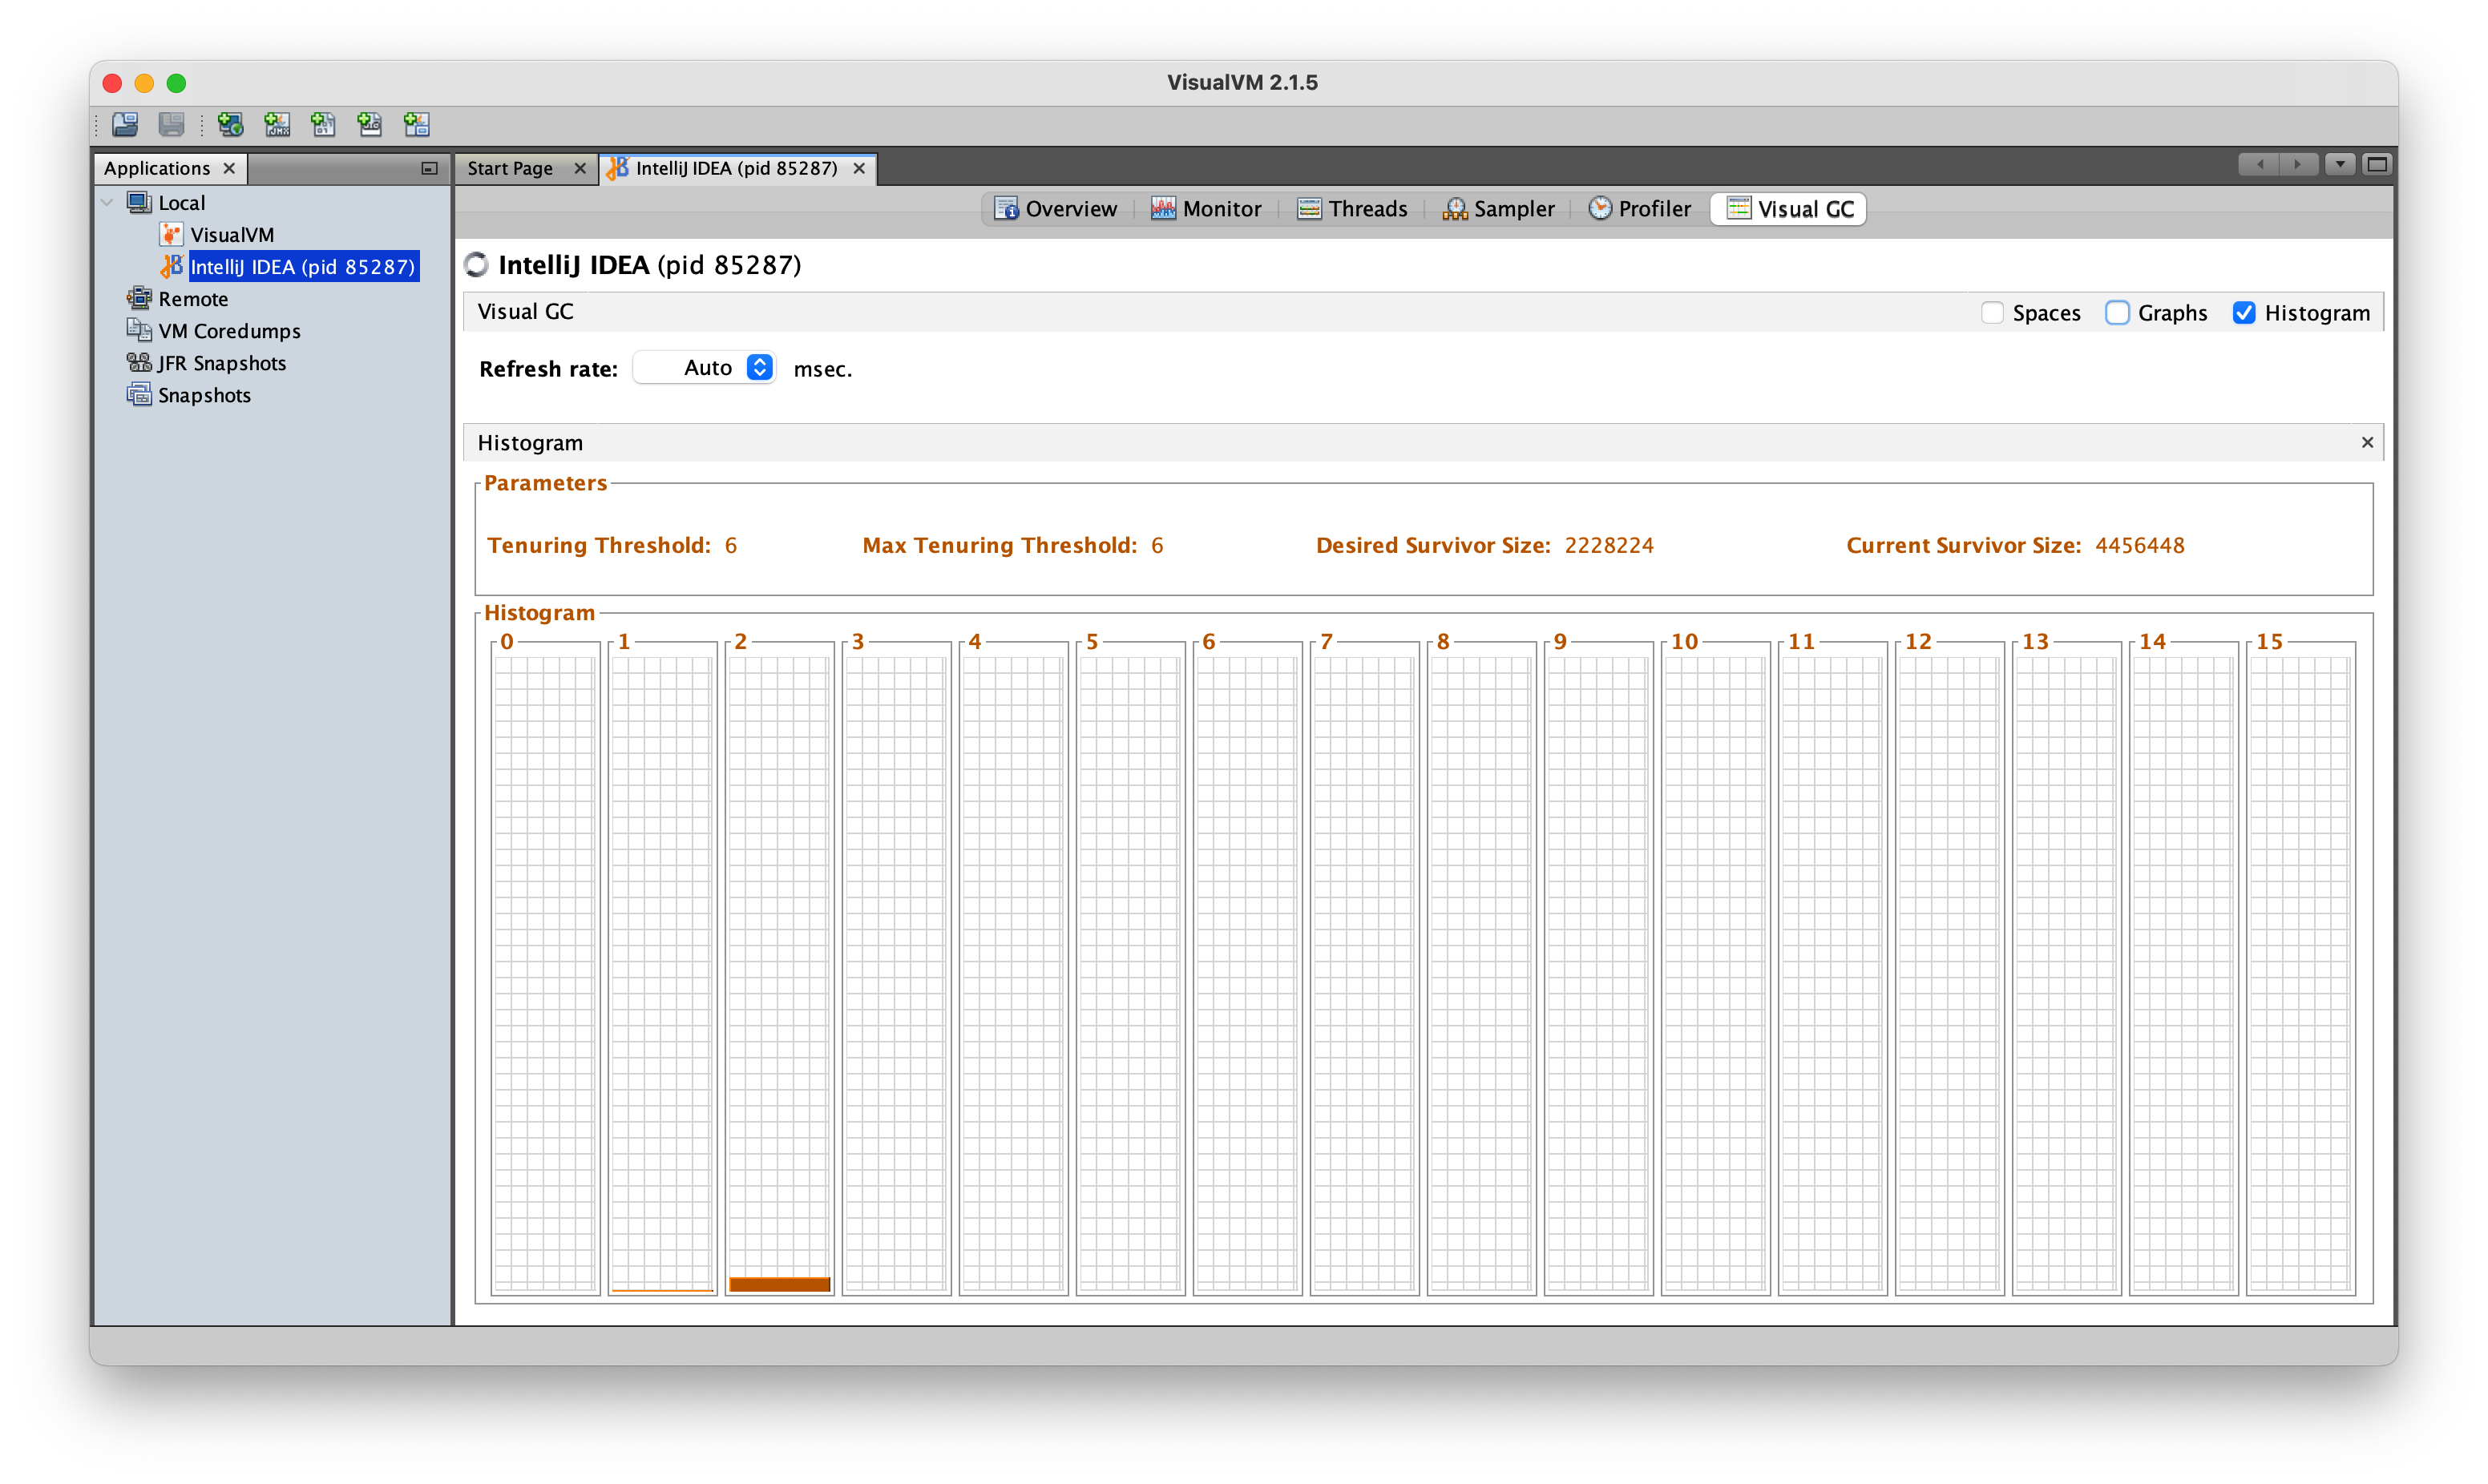Viewport: 2488px width, 1484px height.
Task: Click the rightmost green-plus toolbar icon
Action: coord(417,124)
